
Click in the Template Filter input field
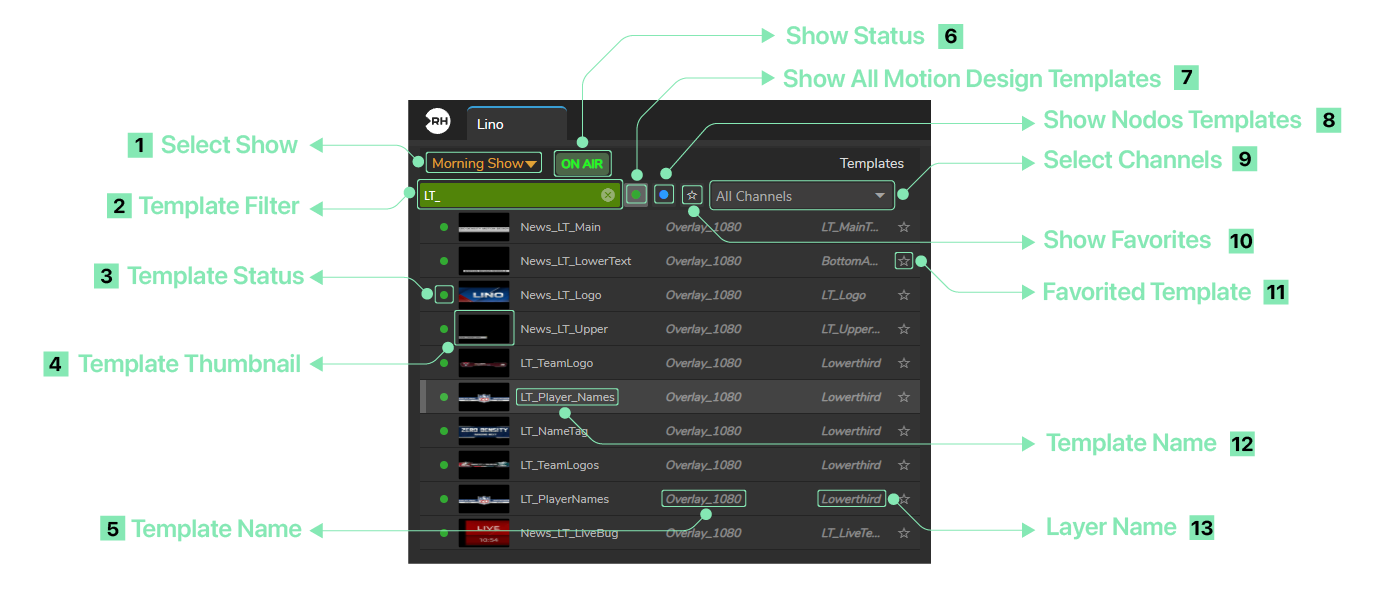coord(510,196)
